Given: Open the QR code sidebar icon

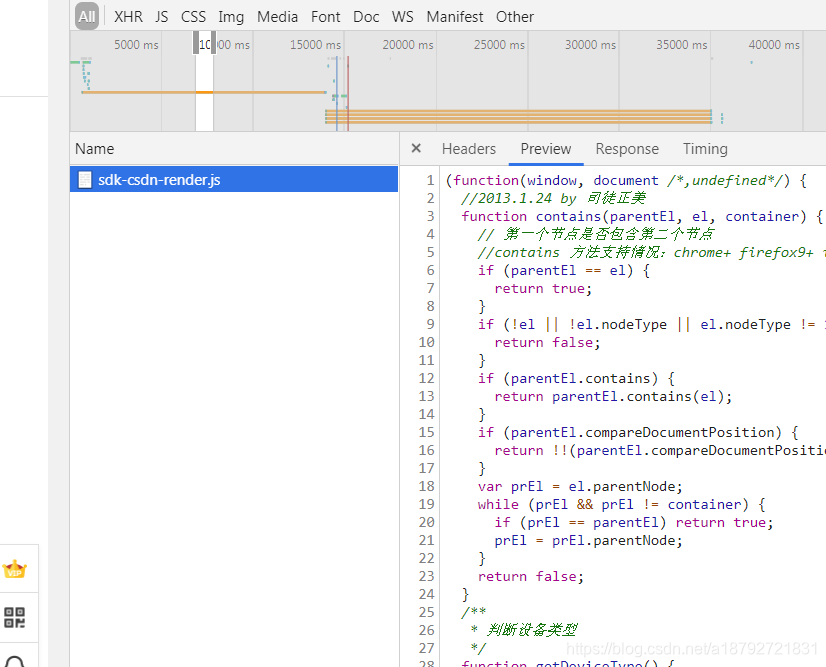Looking at the screenshot, I should [14, 617].
